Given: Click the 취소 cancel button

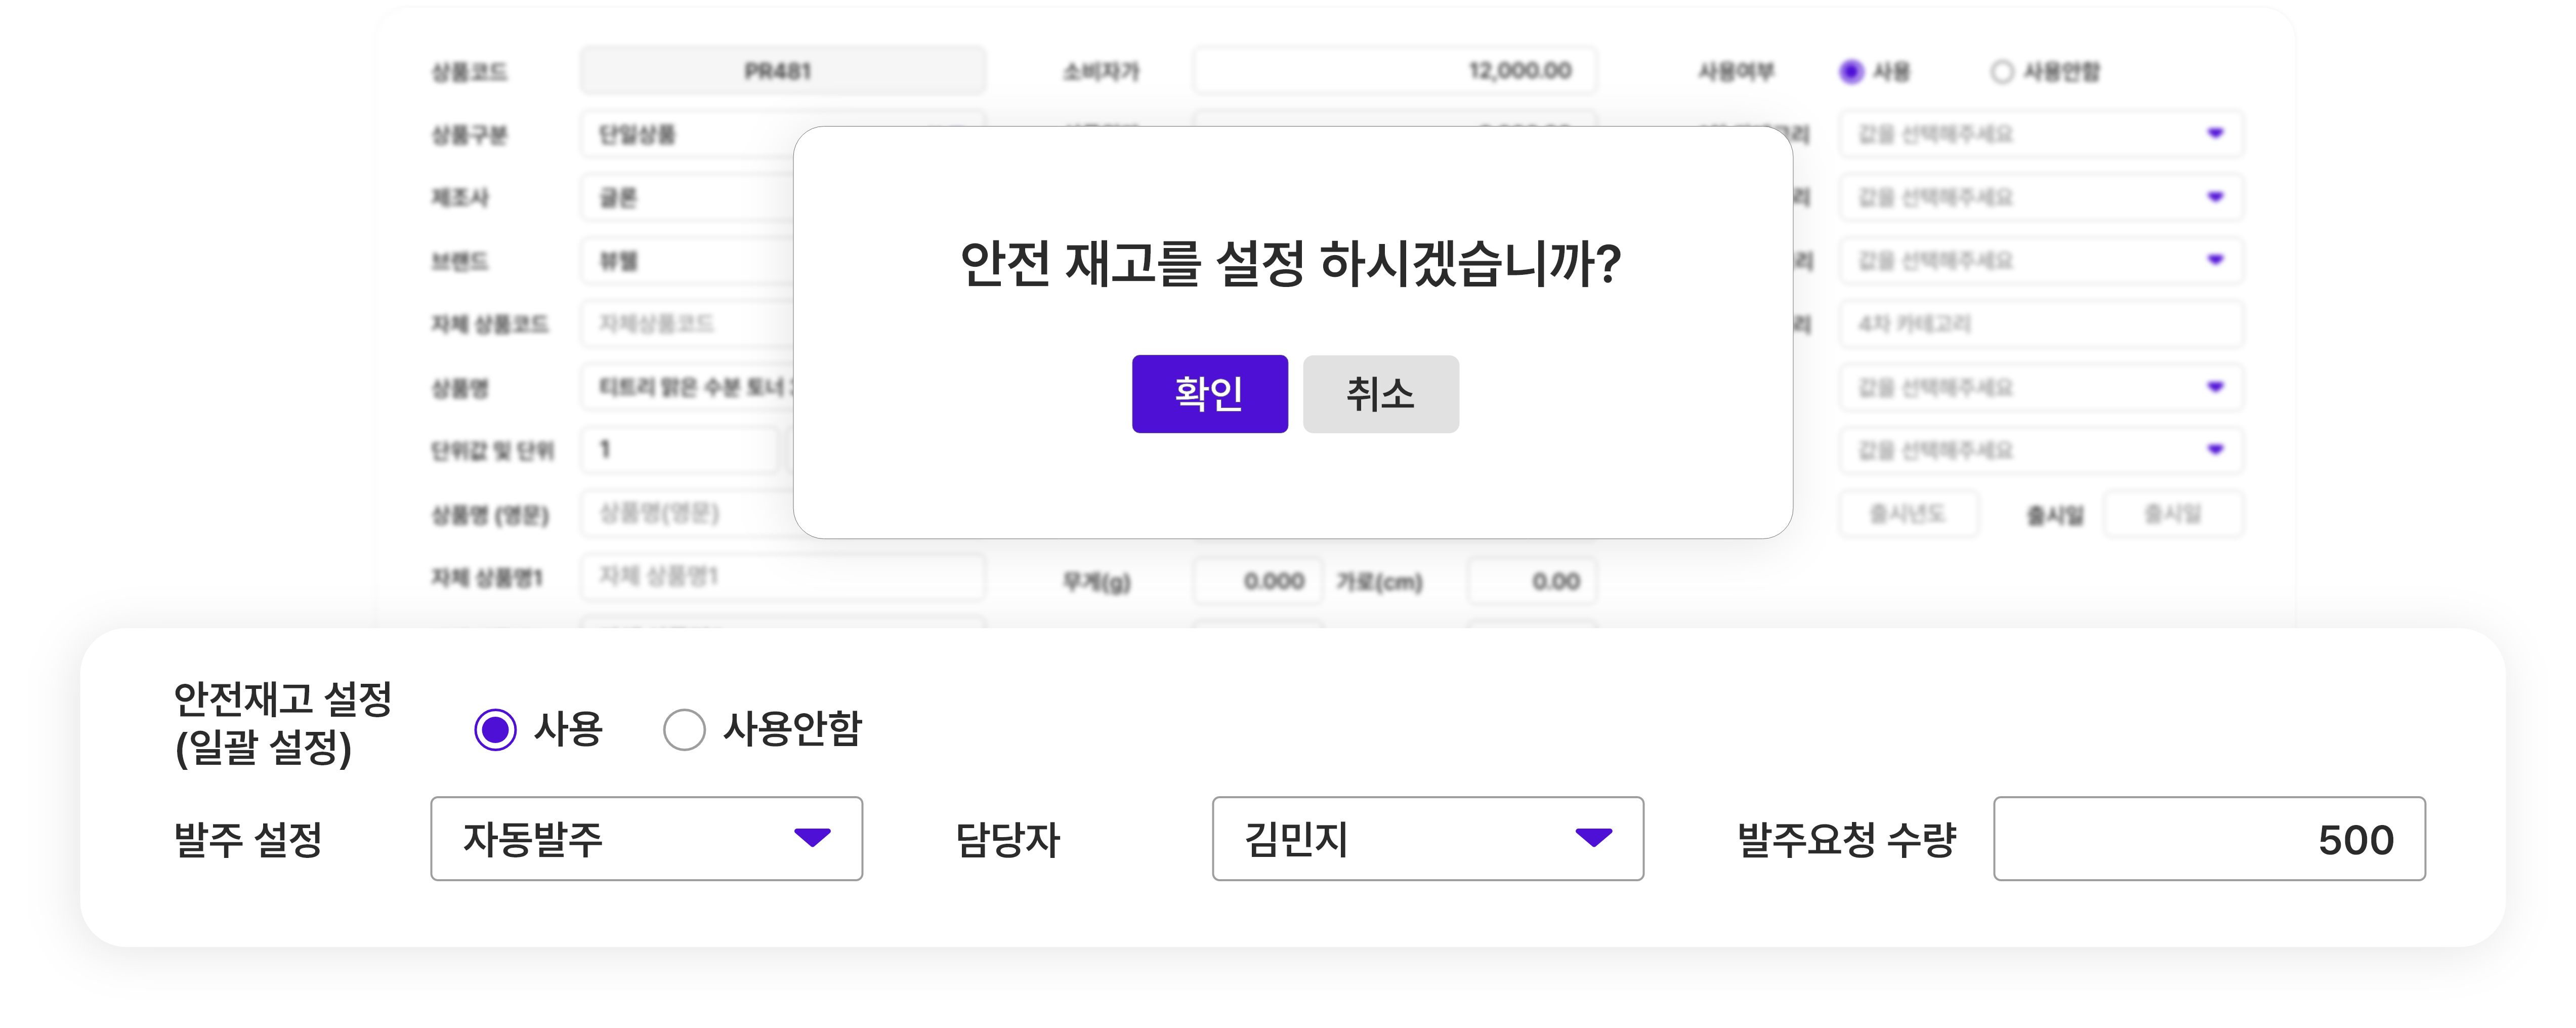Looking at the screenshot, I should coord(1380,394).
